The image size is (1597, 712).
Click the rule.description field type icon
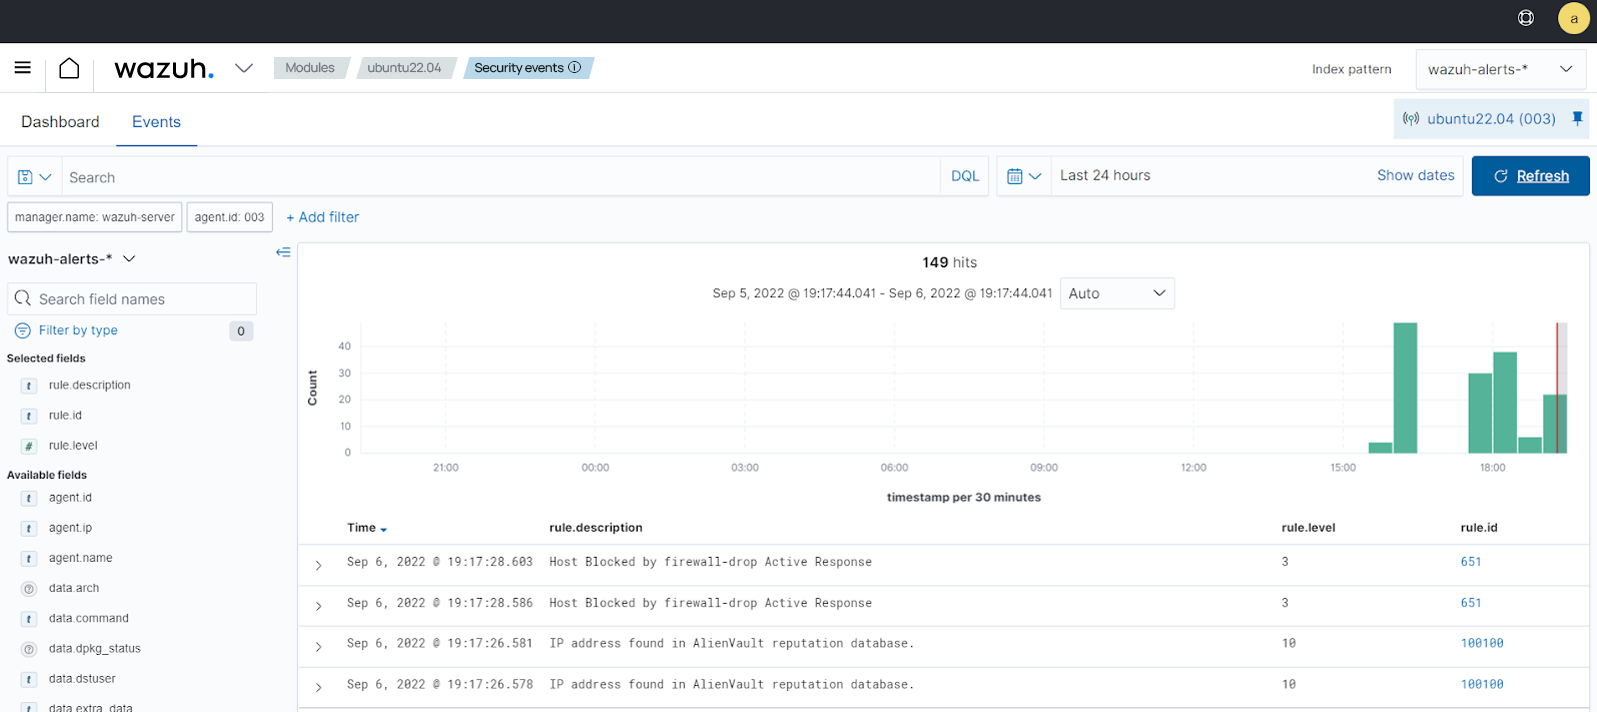click(29, 386)
